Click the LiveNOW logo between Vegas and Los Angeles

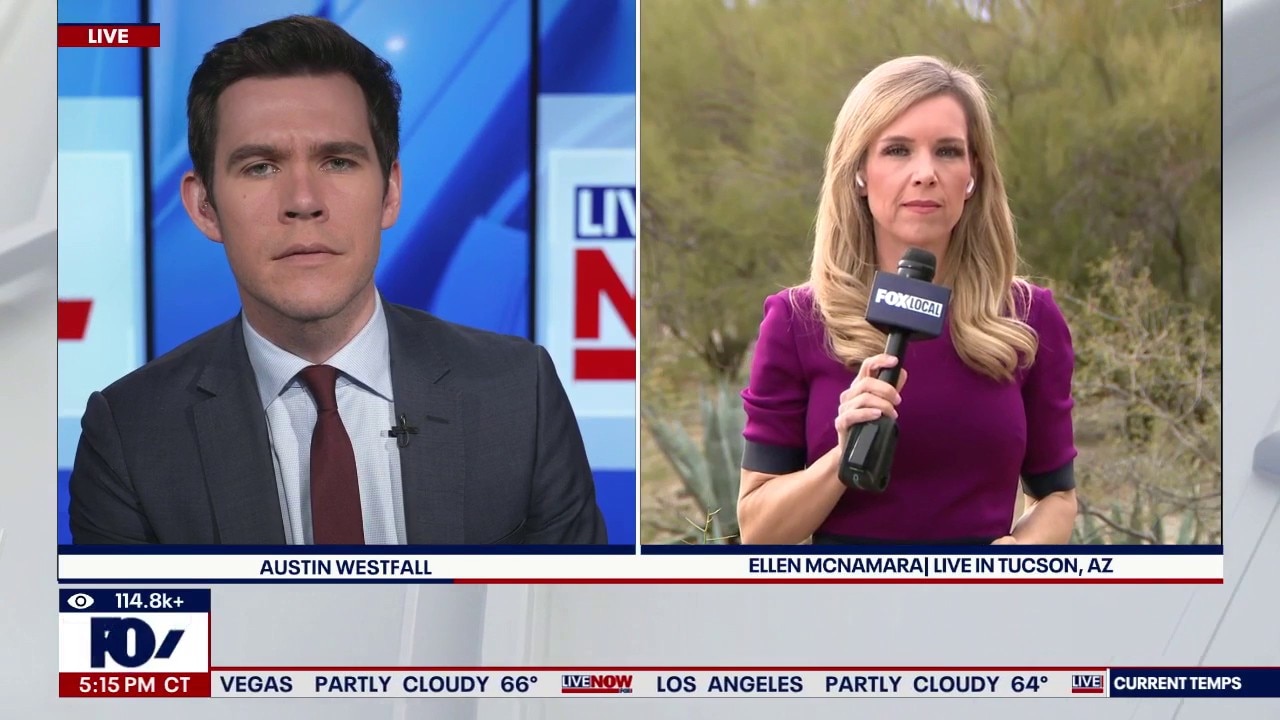[596, 684]
